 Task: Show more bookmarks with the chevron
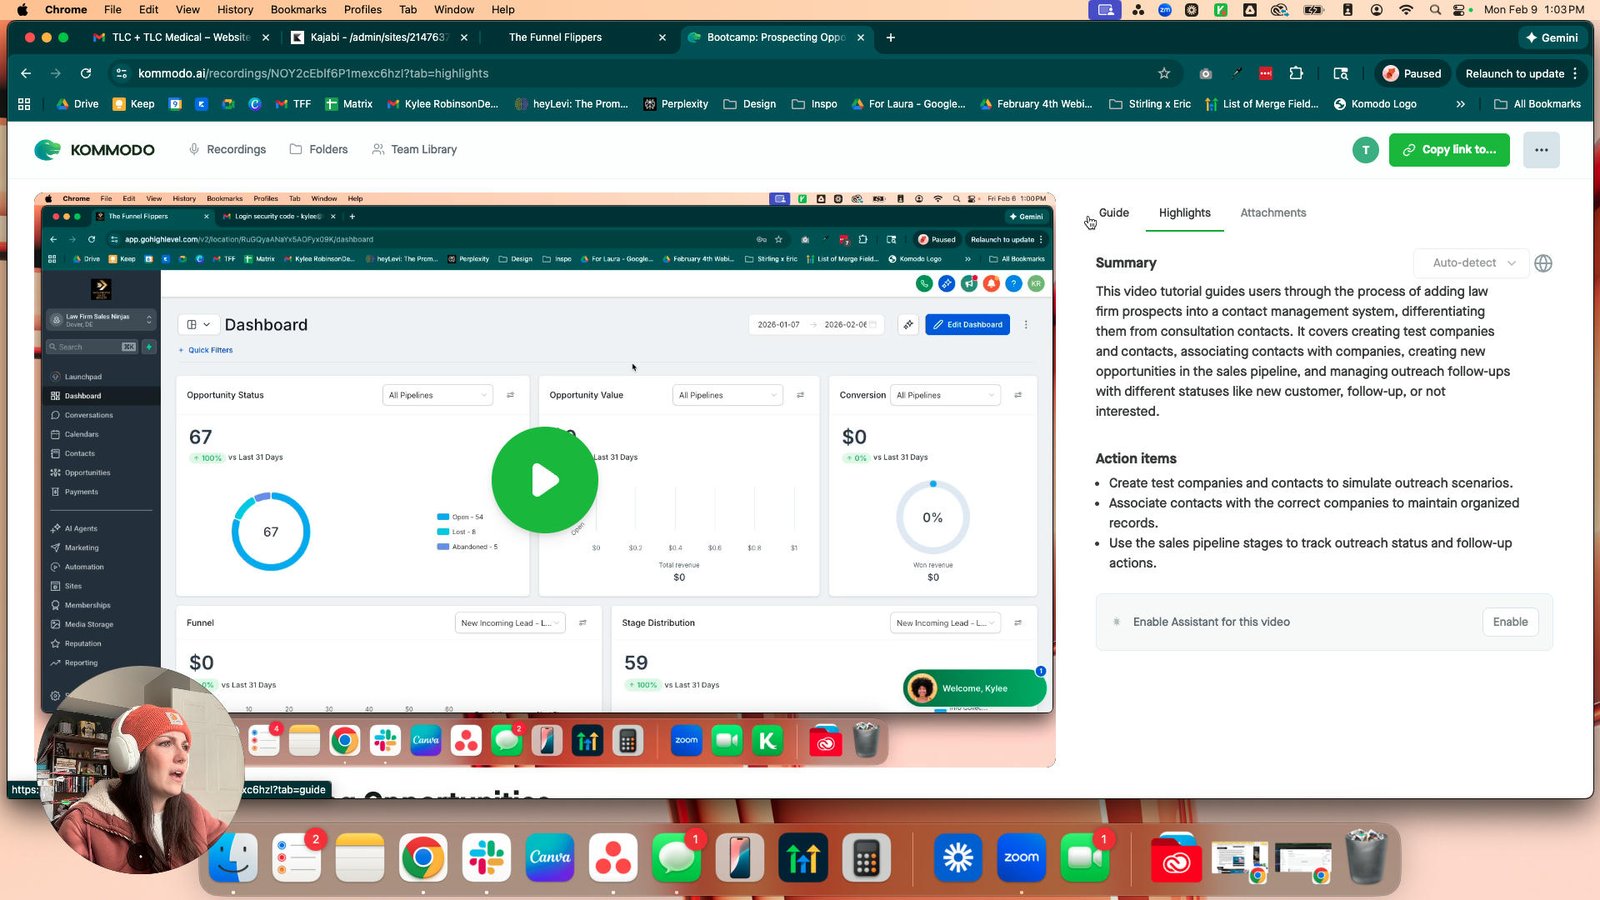(x=1460, y=104)
